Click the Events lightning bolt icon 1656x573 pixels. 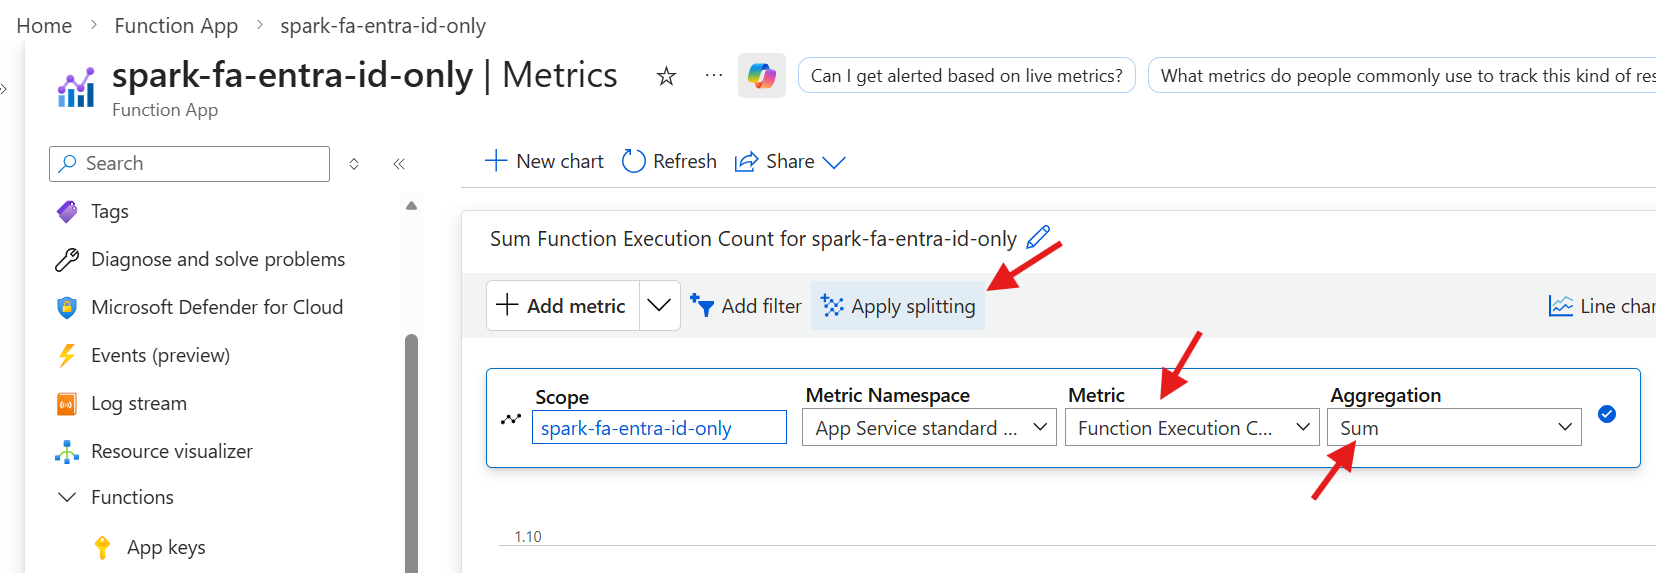67,355
